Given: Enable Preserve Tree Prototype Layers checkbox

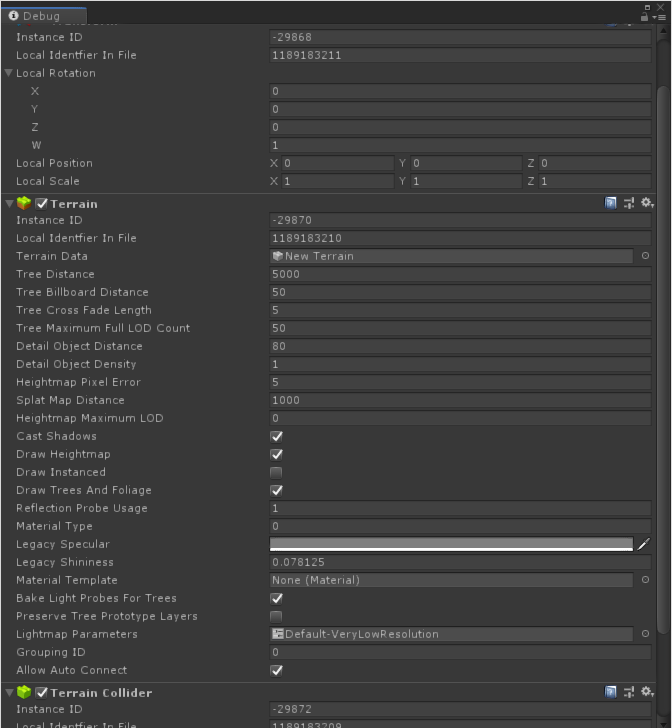Looking at the screenshot, I should (277, 616).
